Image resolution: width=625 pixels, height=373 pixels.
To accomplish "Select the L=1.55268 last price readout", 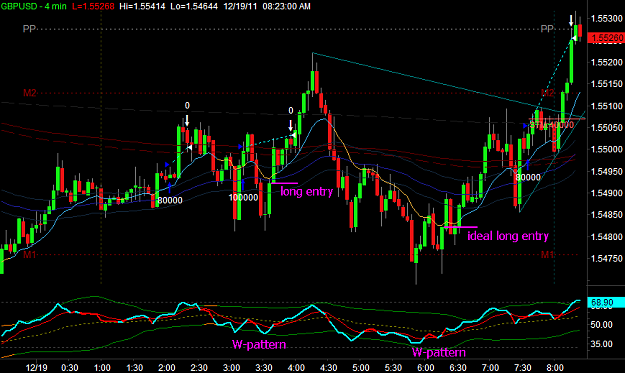I will coord(93,6).
